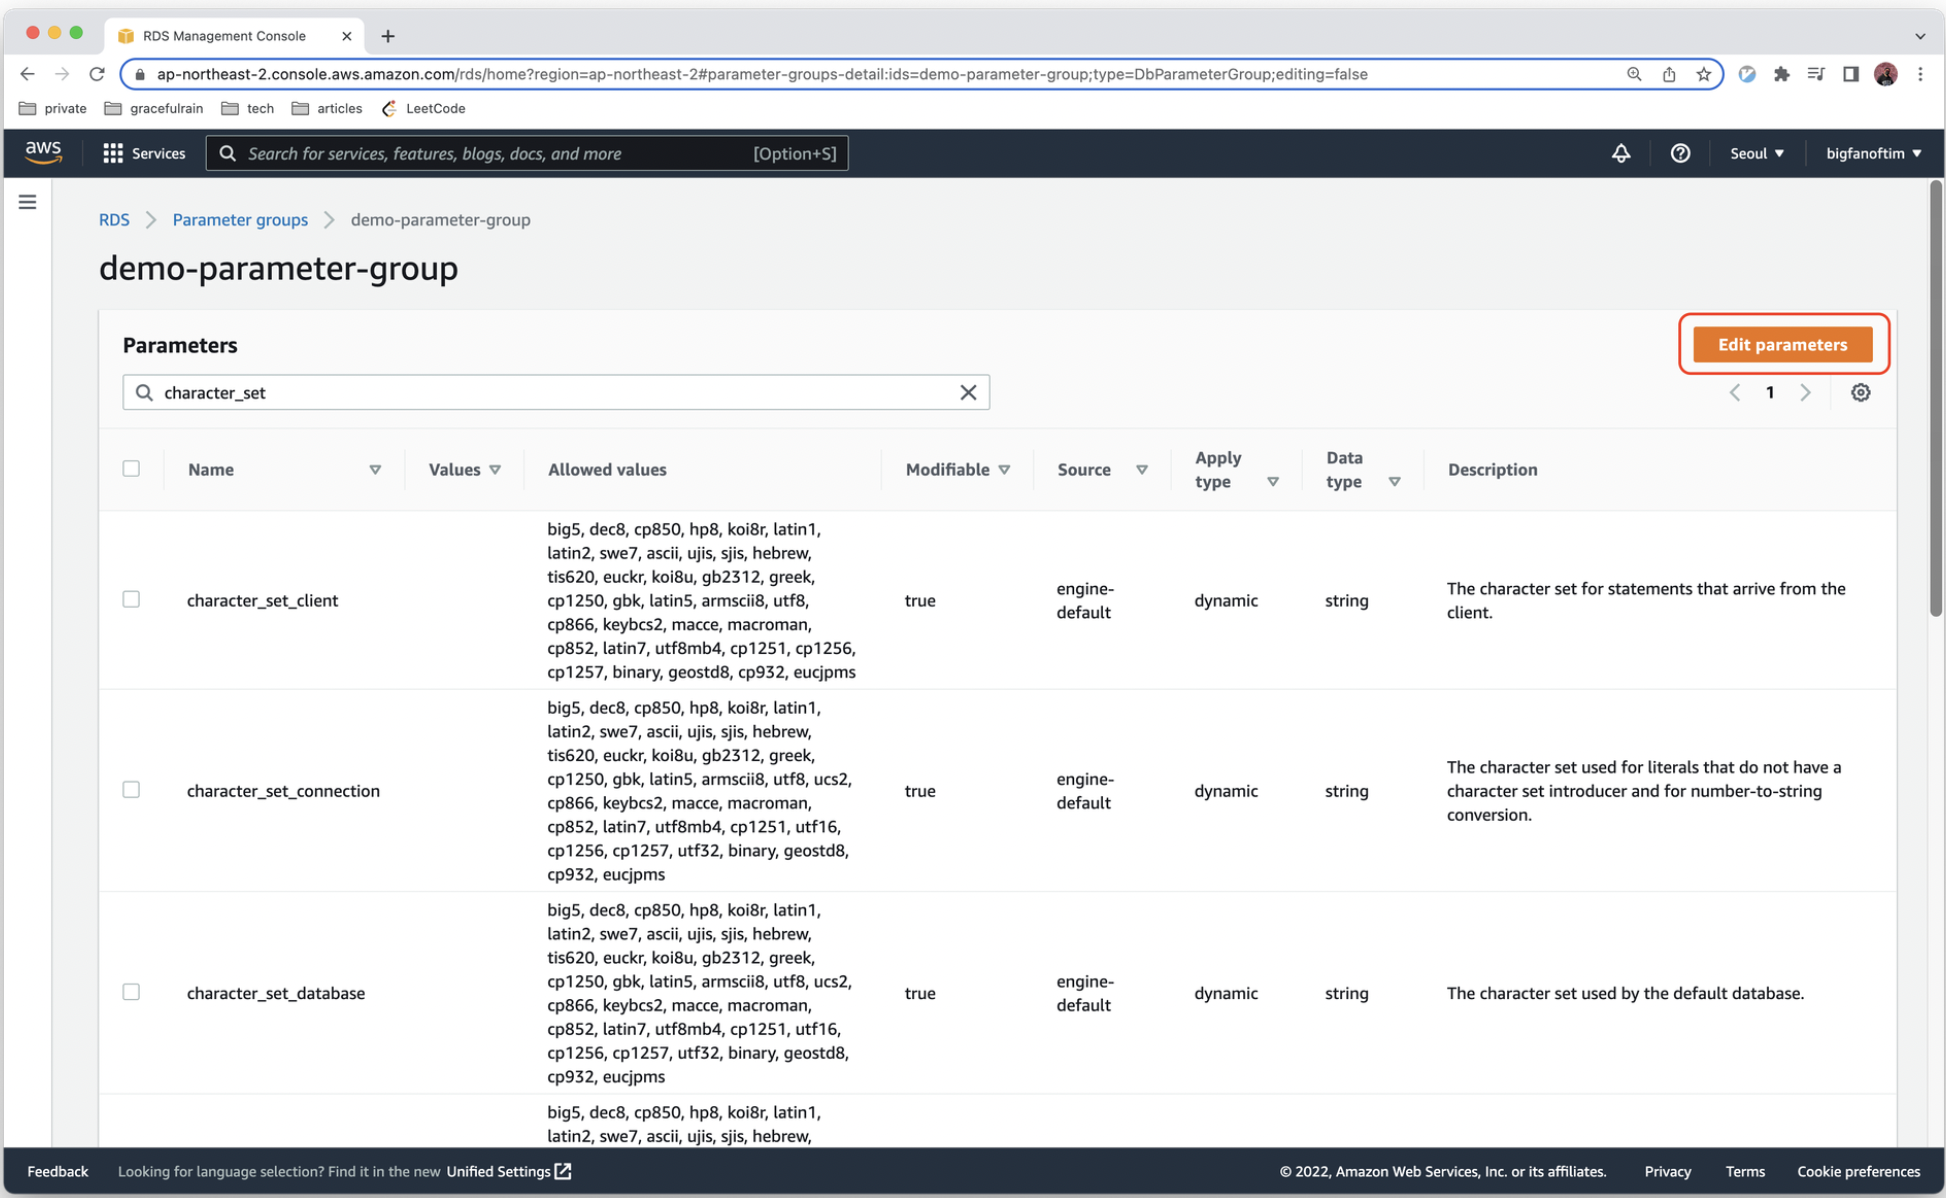This screenshot has height=1198, width=1946.
Task: Sort the table by Name column arrow
Action: pyautogui.click(x=375, y=470)
